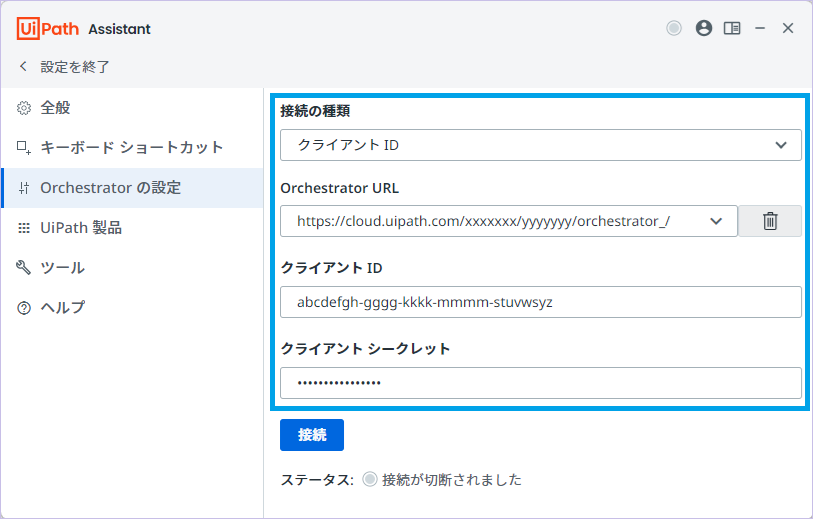Open the ツール tab

click(132, 268)
